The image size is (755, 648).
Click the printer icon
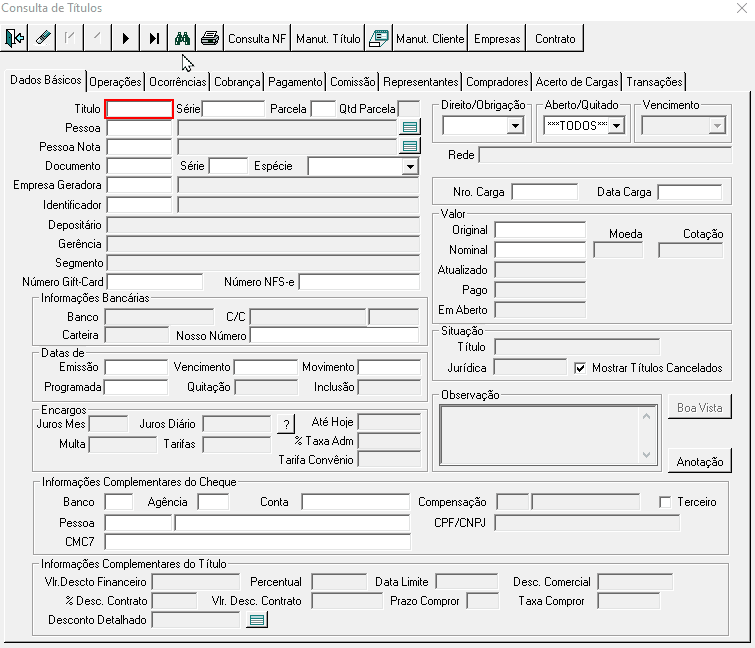pyautogui.click(x=209, y=38)
